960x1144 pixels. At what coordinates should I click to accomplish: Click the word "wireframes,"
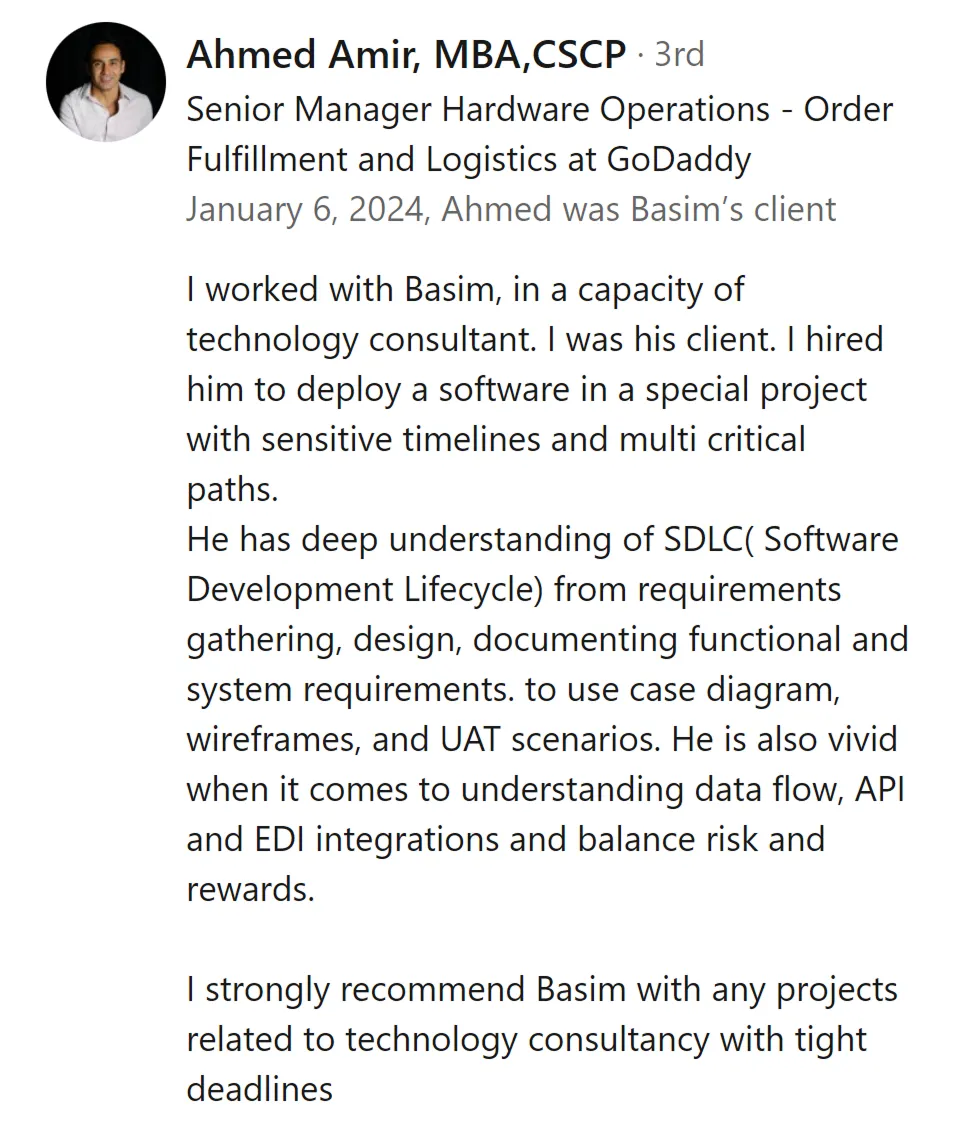[274, 740]
